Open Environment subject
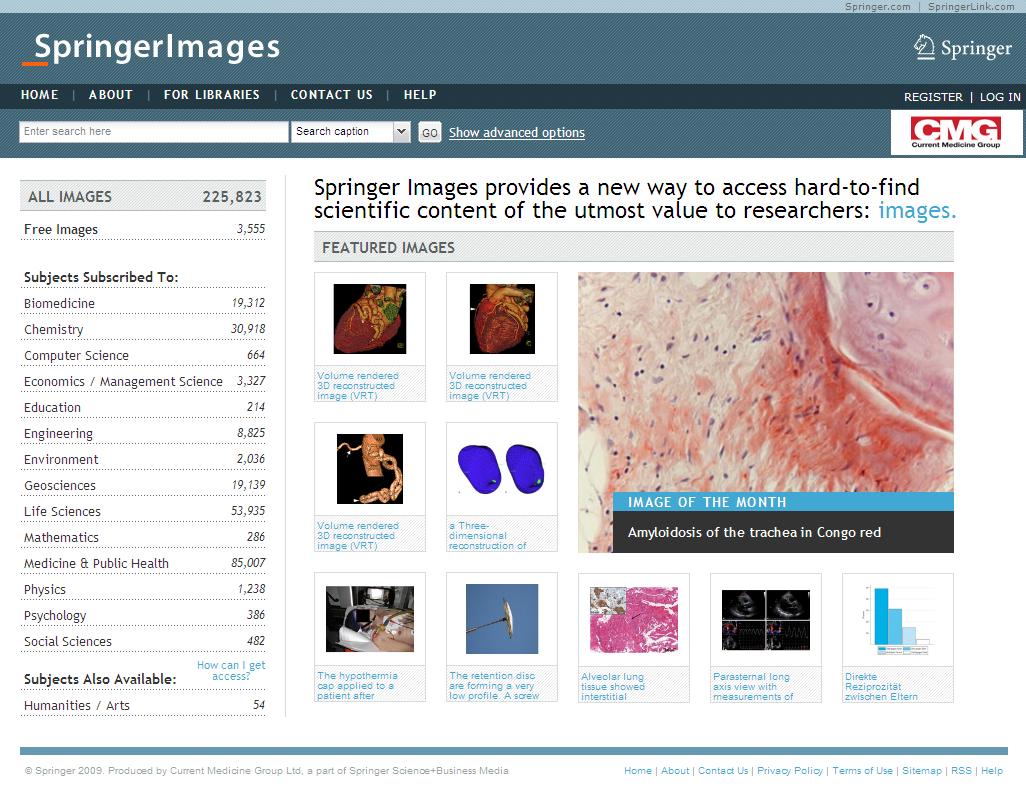Image resolution: width=1026 pixels, height=804 pixels. pyautogui.click(x=143, y=459)
